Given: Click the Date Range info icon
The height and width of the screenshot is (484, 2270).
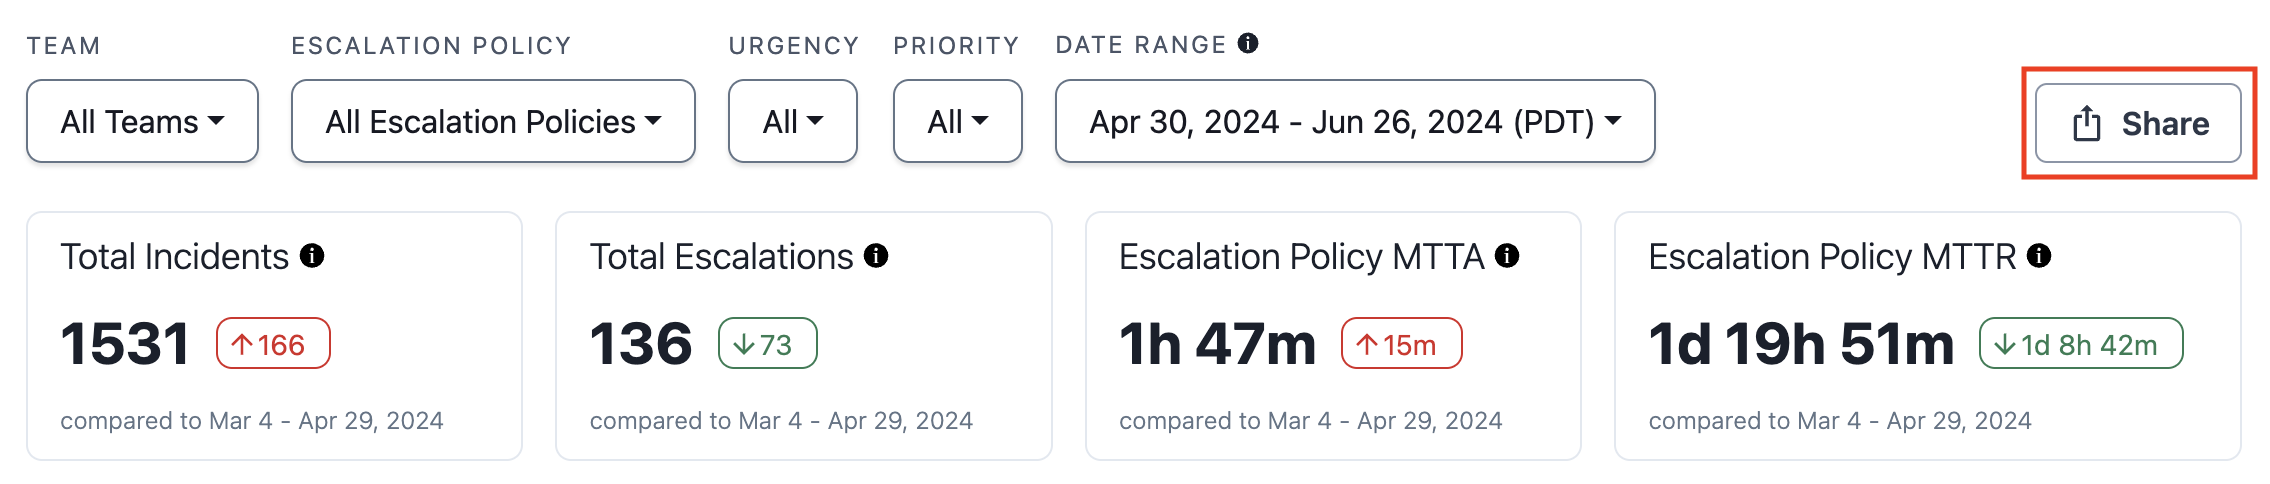Looking at the screenshot, I should (1247, 43).
